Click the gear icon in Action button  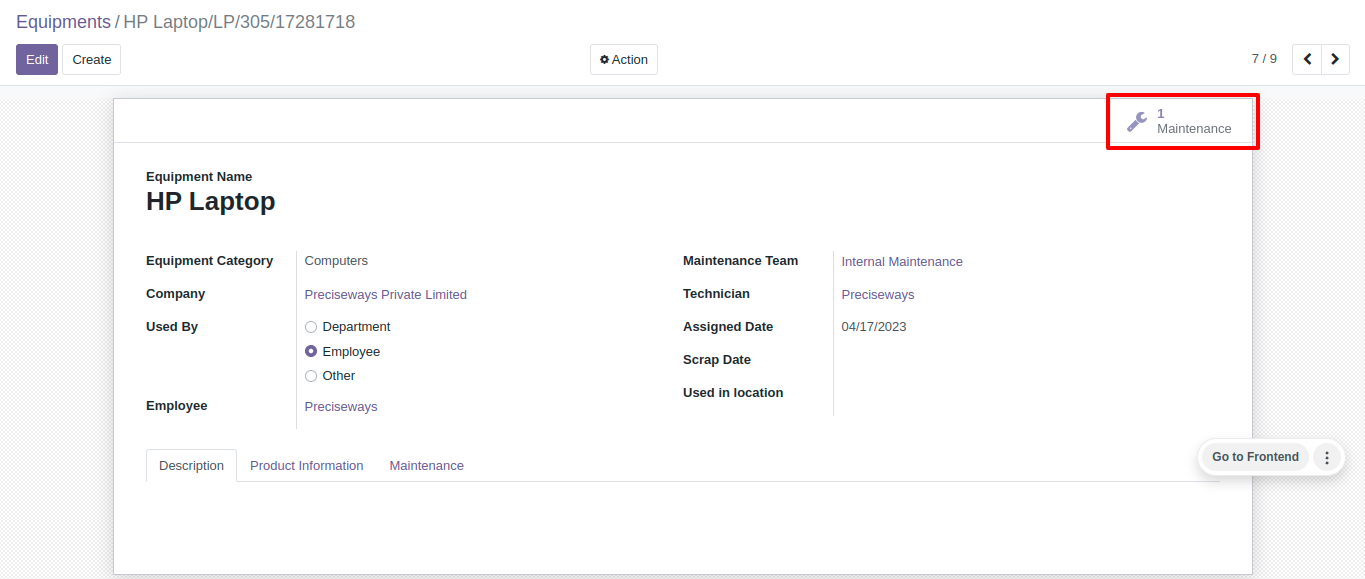click(x=604, y=60)
